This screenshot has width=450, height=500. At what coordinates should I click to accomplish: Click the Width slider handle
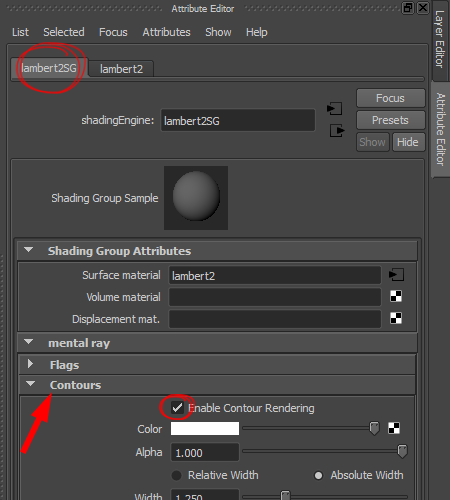pyautogui.click(x=285, y=496)
